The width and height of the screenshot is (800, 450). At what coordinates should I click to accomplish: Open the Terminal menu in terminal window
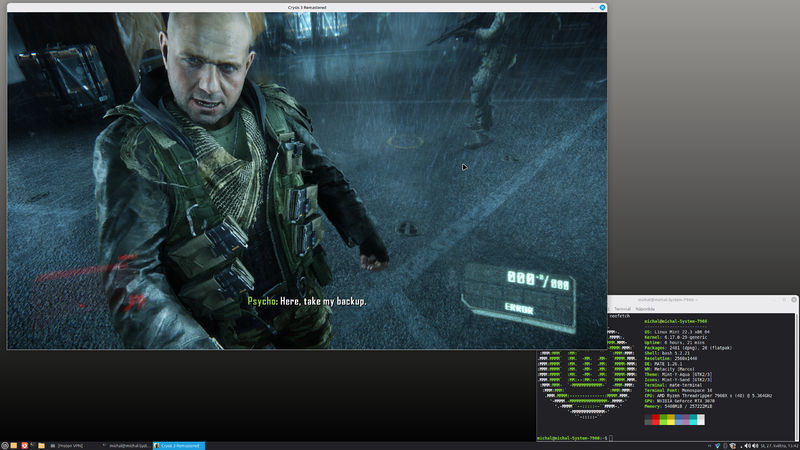coord(622,309)
